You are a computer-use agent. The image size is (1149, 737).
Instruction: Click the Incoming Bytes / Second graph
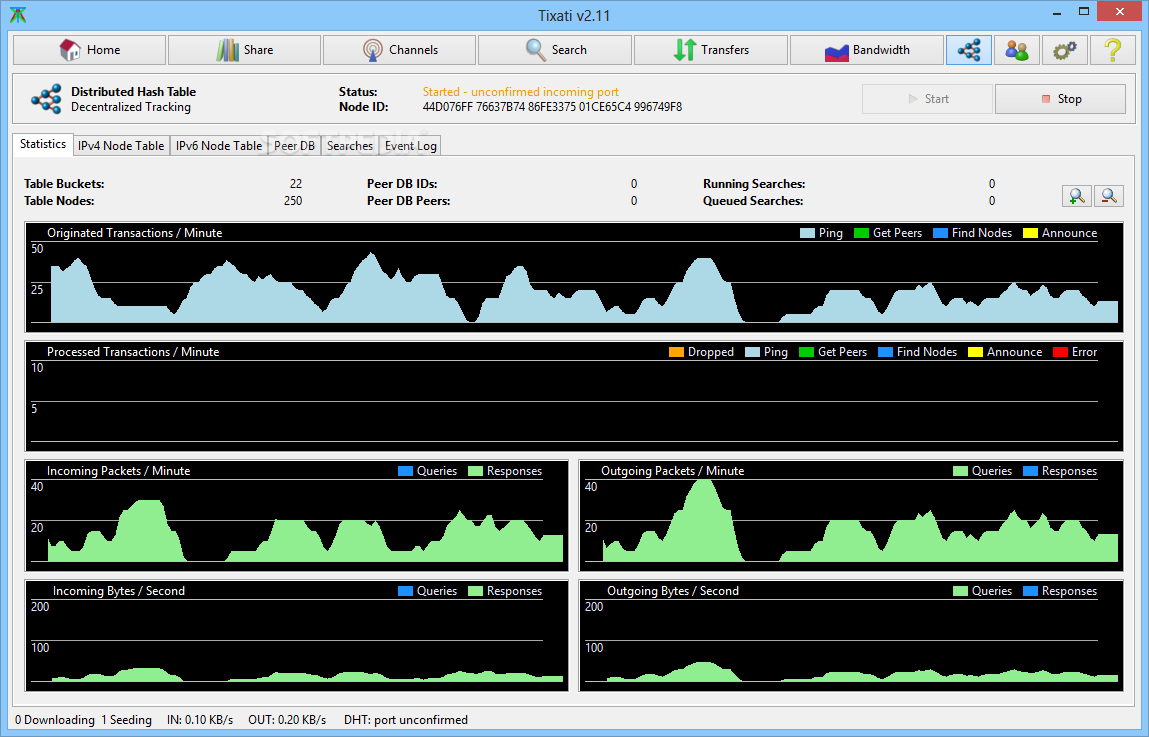tap(297, 636)
